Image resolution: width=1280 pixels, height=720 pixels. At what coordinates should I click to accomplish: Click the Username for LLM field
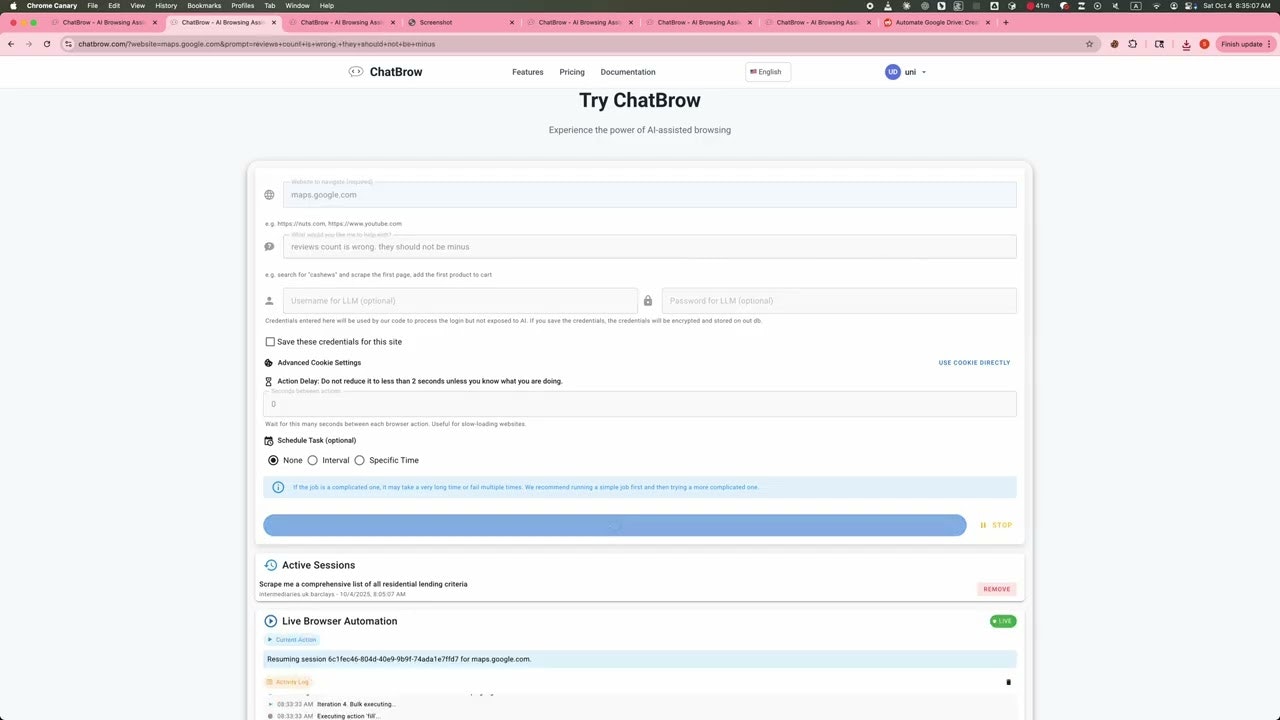460,301
